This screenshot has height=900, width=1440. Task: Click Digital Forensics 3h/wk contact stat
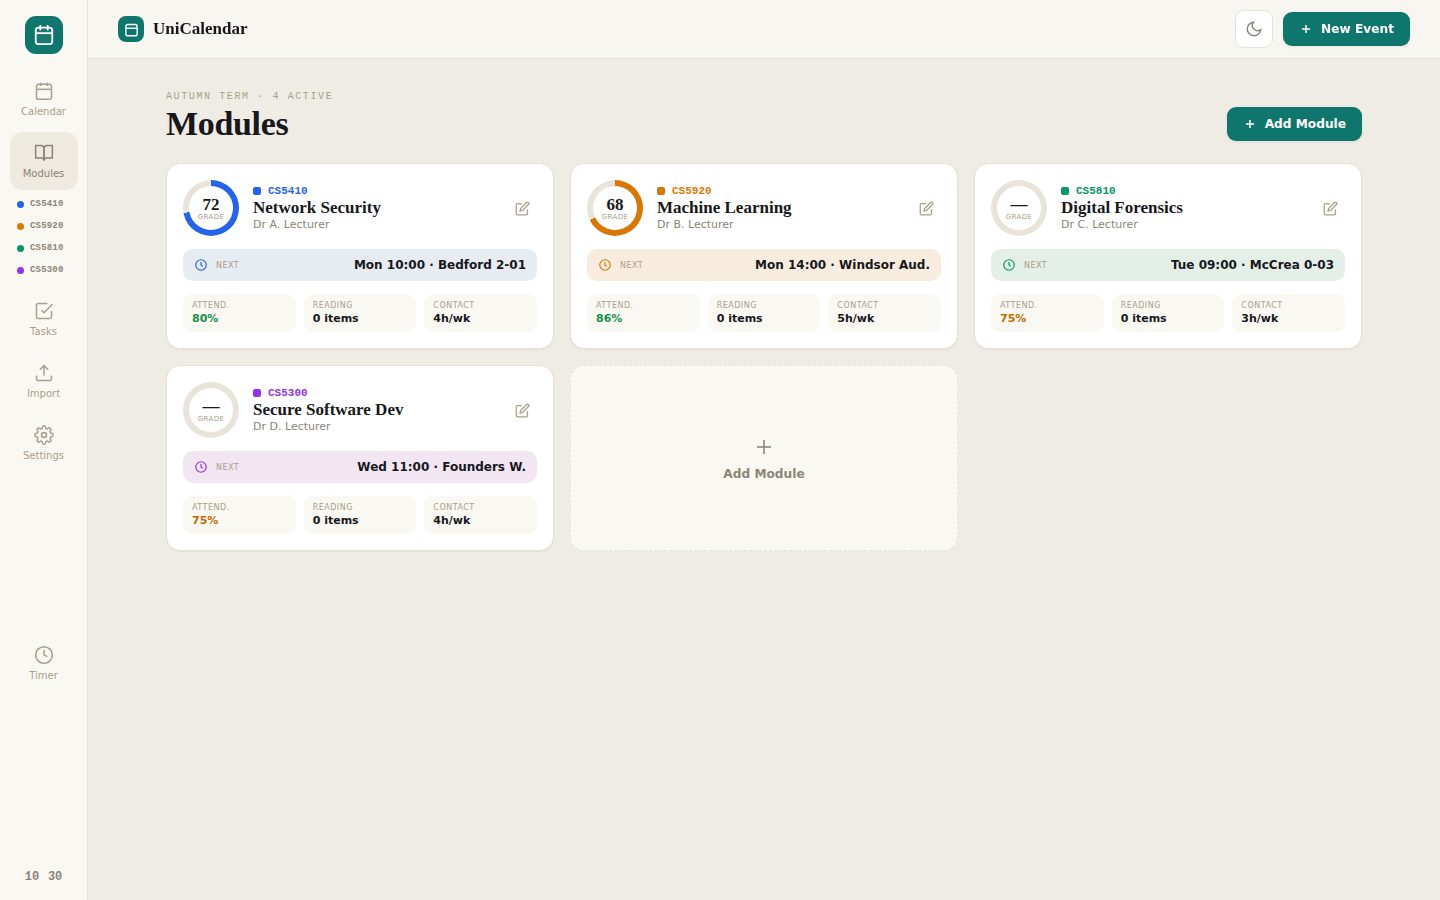1288,312
